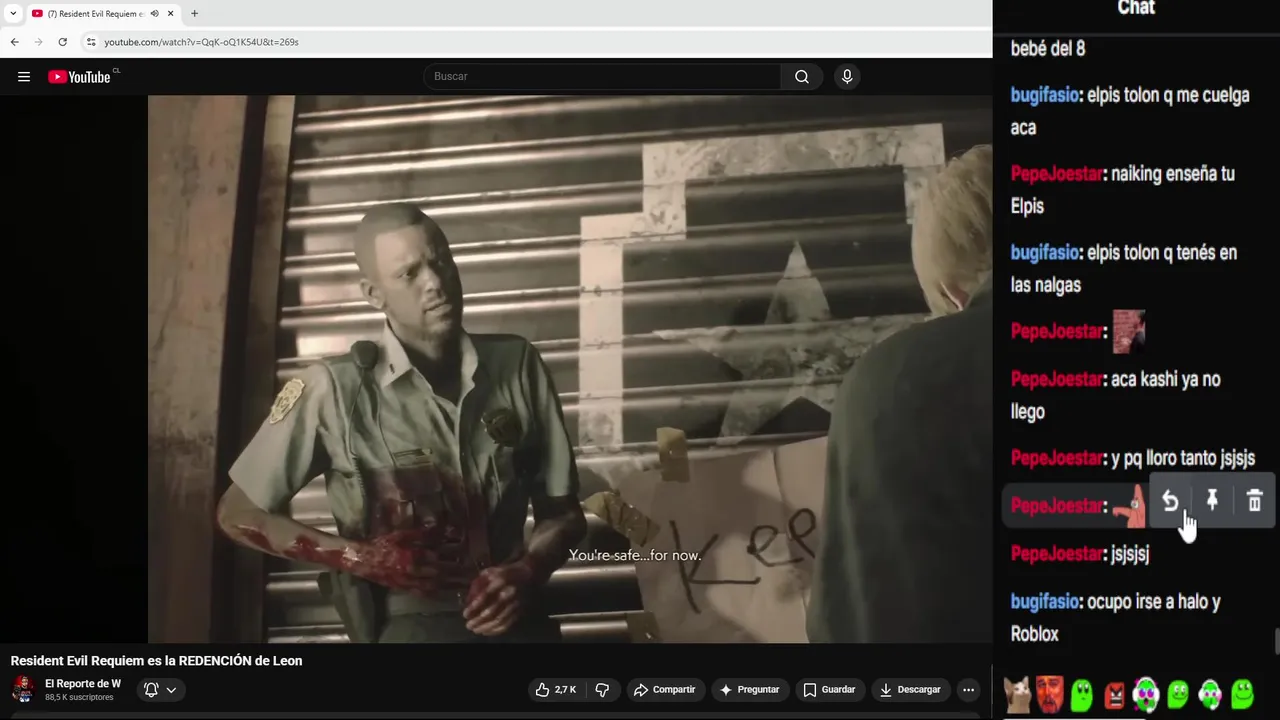
Task: Click bugifasio 'elpis tolon q me cuelga' message
Action: pos(1130,111)
